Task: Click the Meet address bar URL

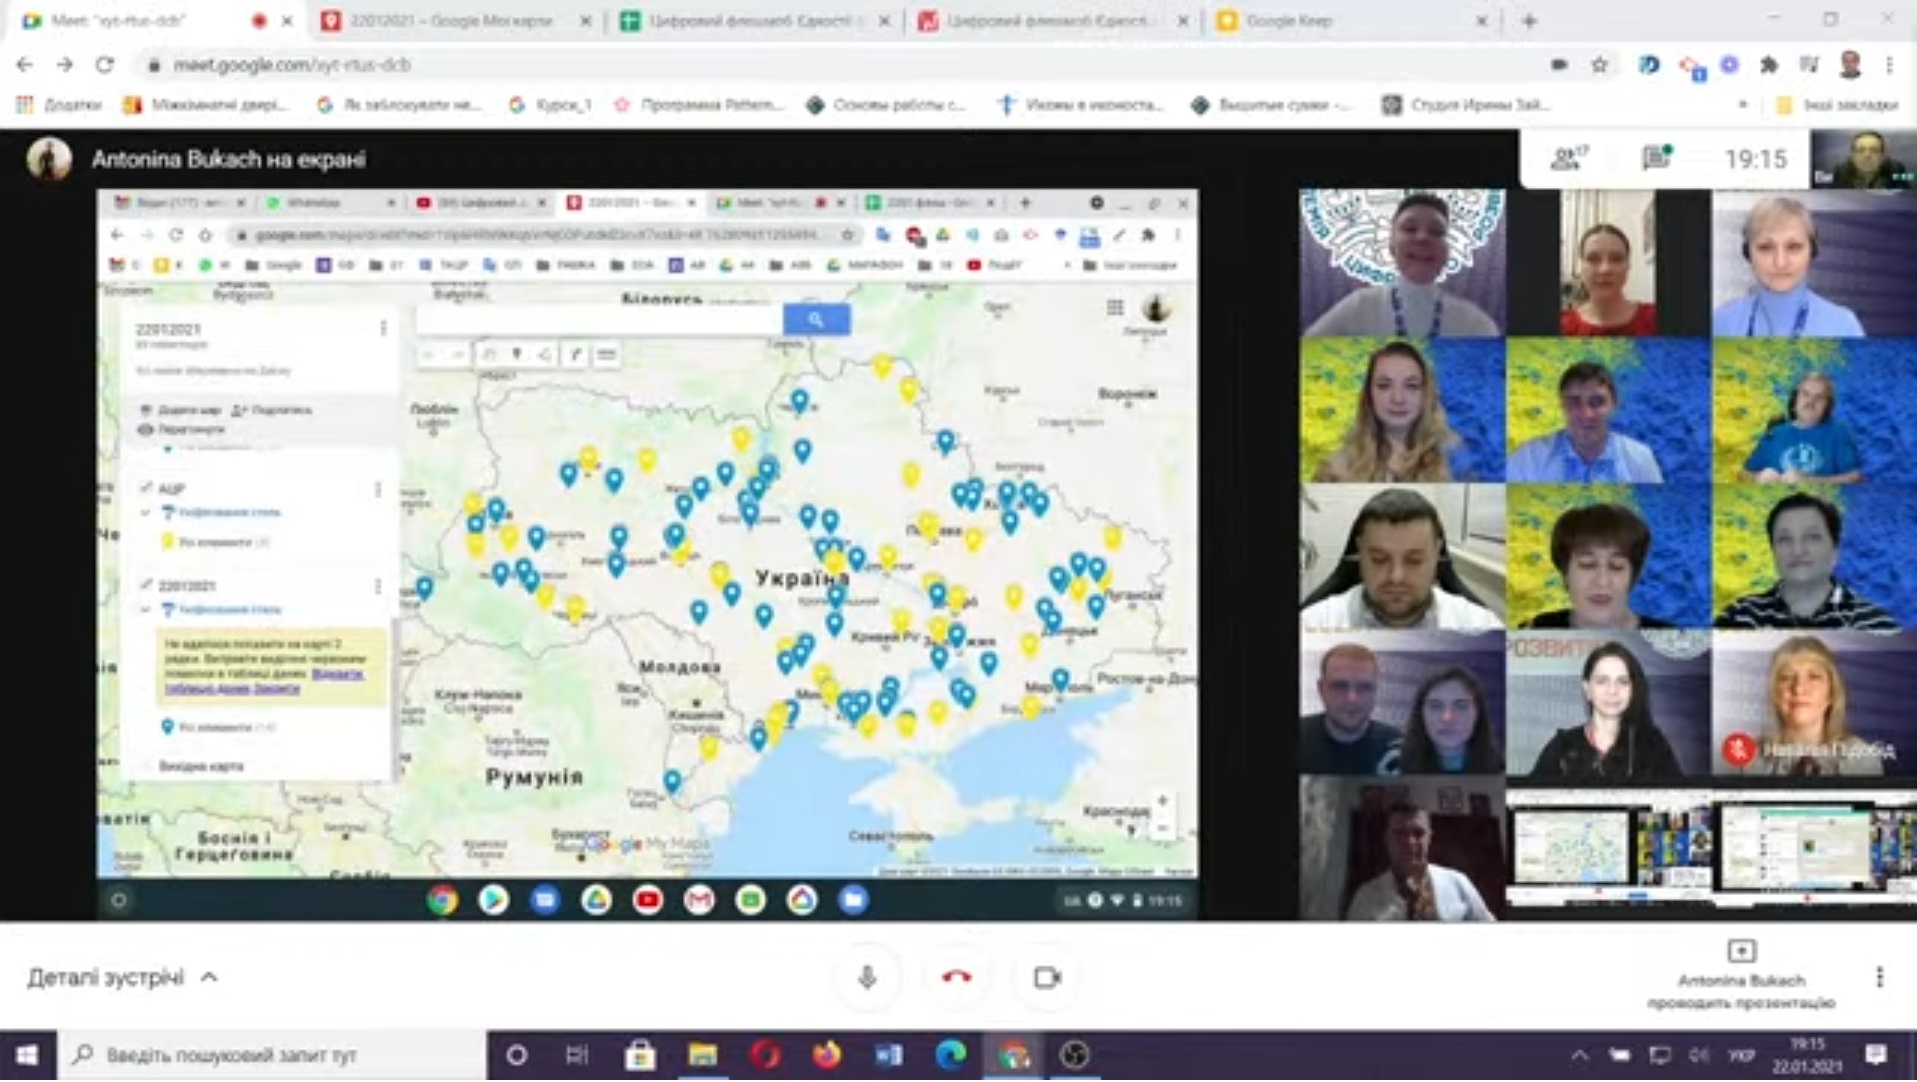Action: [x=292, y=65]
